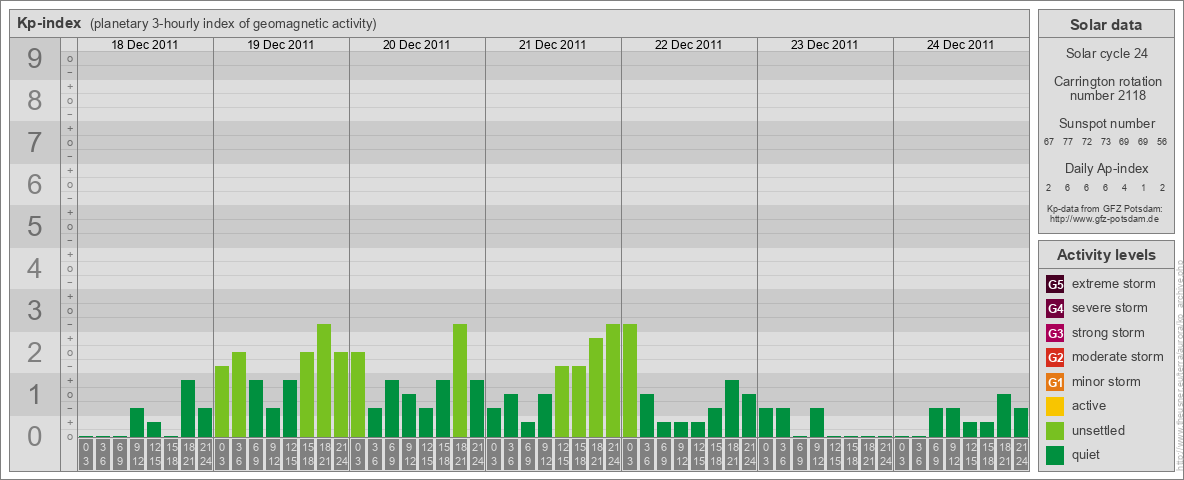1184x480 pixels.
Task: Click the G4 severe storm legend badge
Action: point(1055,308)
